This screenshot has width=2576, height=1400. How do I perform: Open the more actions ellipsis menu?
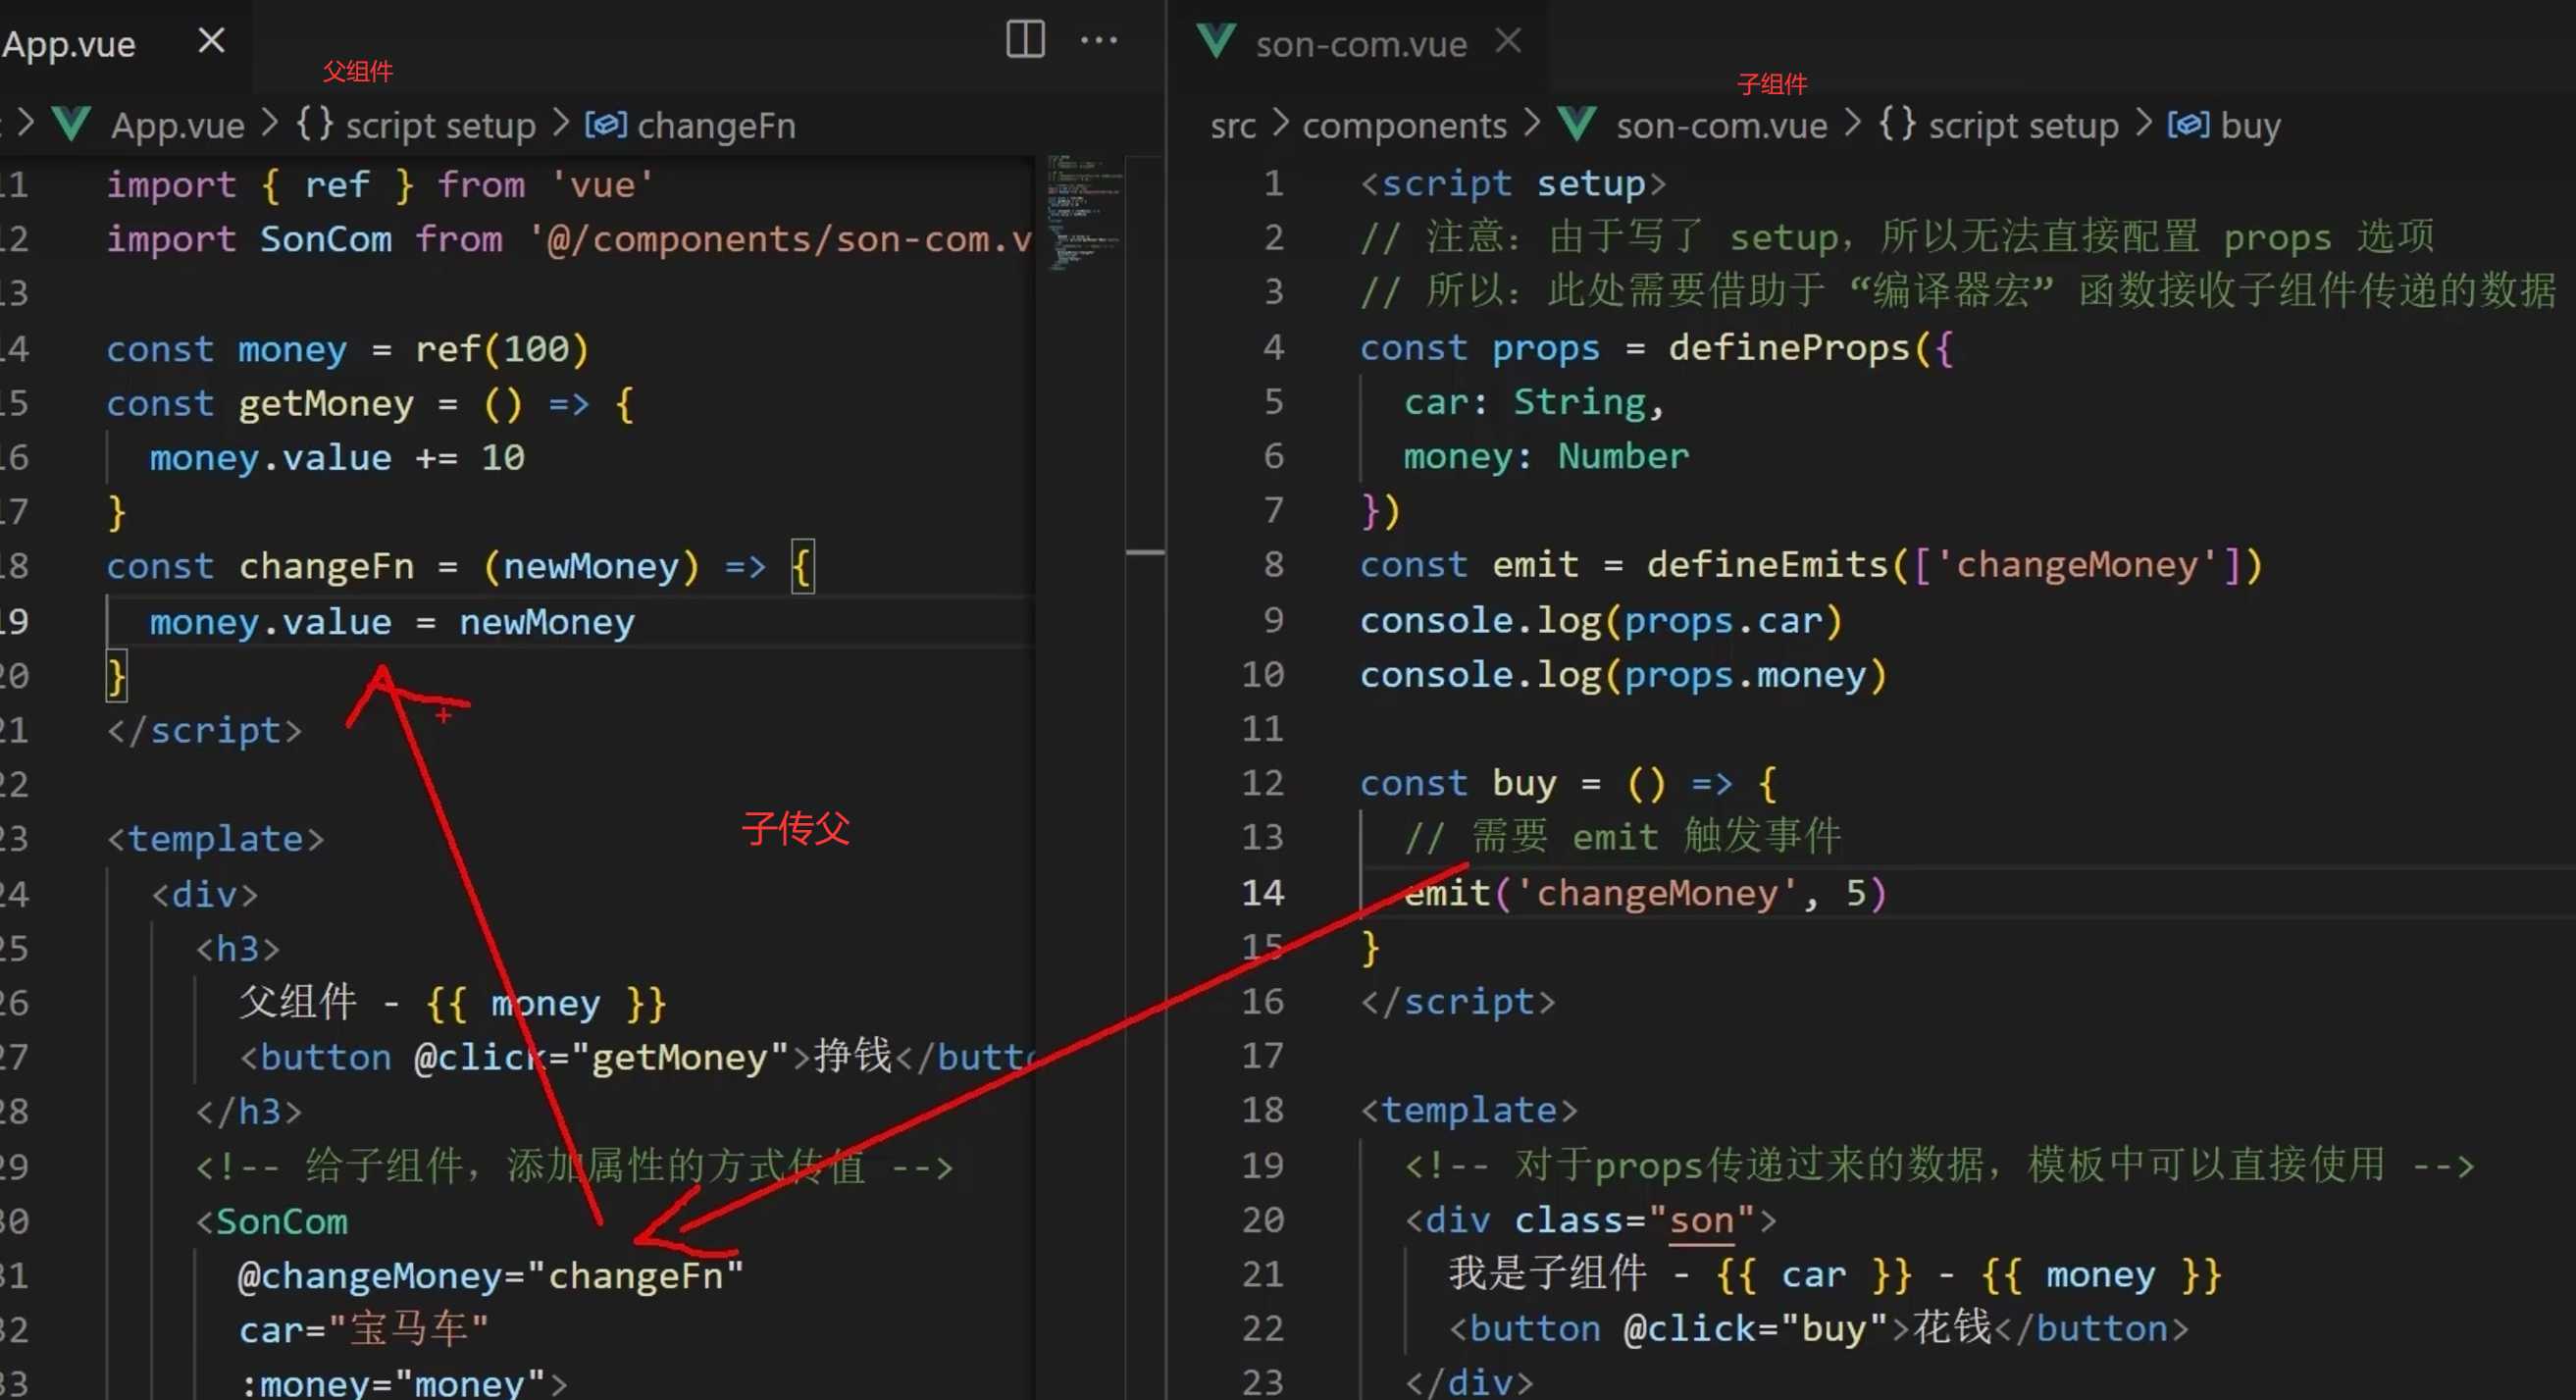[1098, 40]
